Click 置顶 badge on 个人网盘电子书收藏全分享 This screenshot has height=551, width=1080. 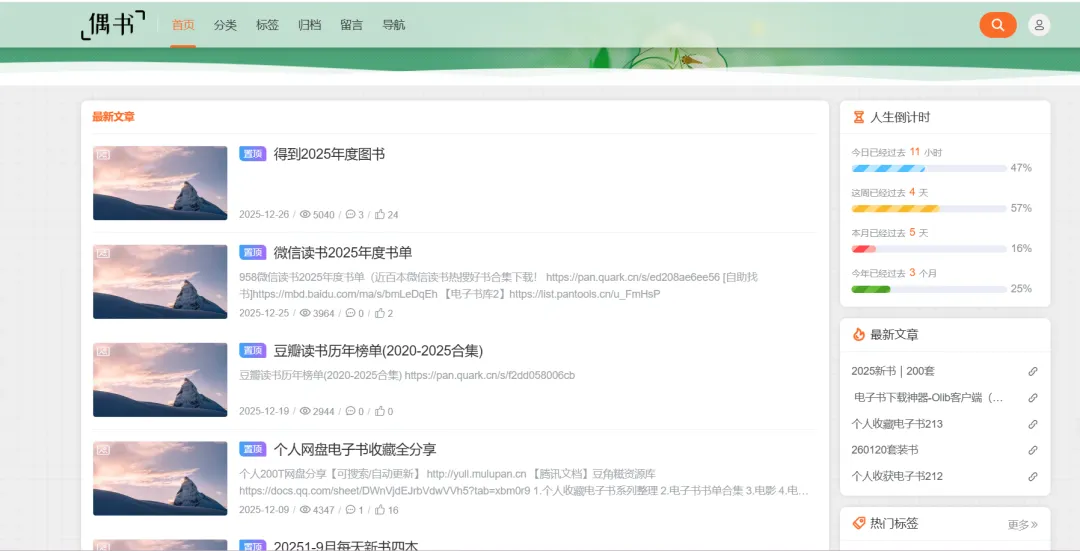click(253, 449)
